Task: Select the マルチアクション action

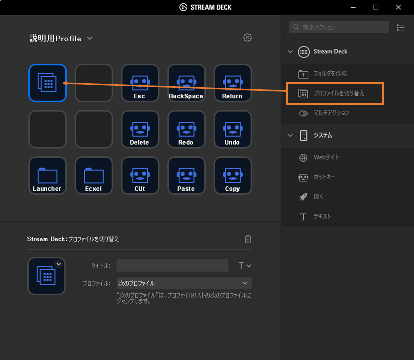Action: pyautogui.click(x=347, y=113)
